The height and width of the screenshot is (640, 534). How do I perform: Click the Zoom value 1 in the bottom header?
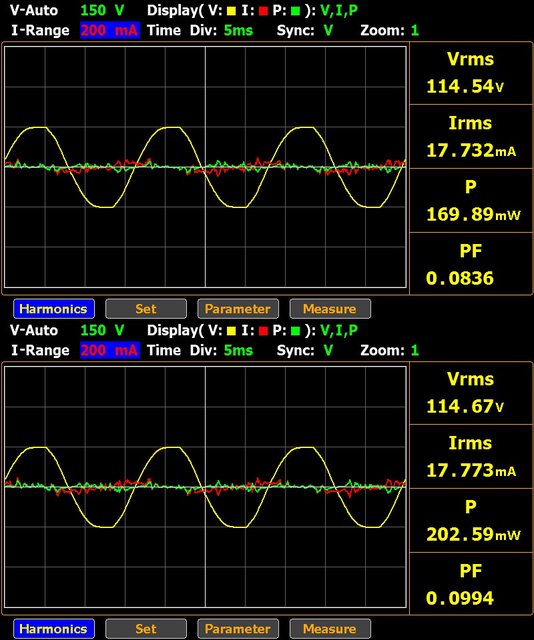(415, 351)
